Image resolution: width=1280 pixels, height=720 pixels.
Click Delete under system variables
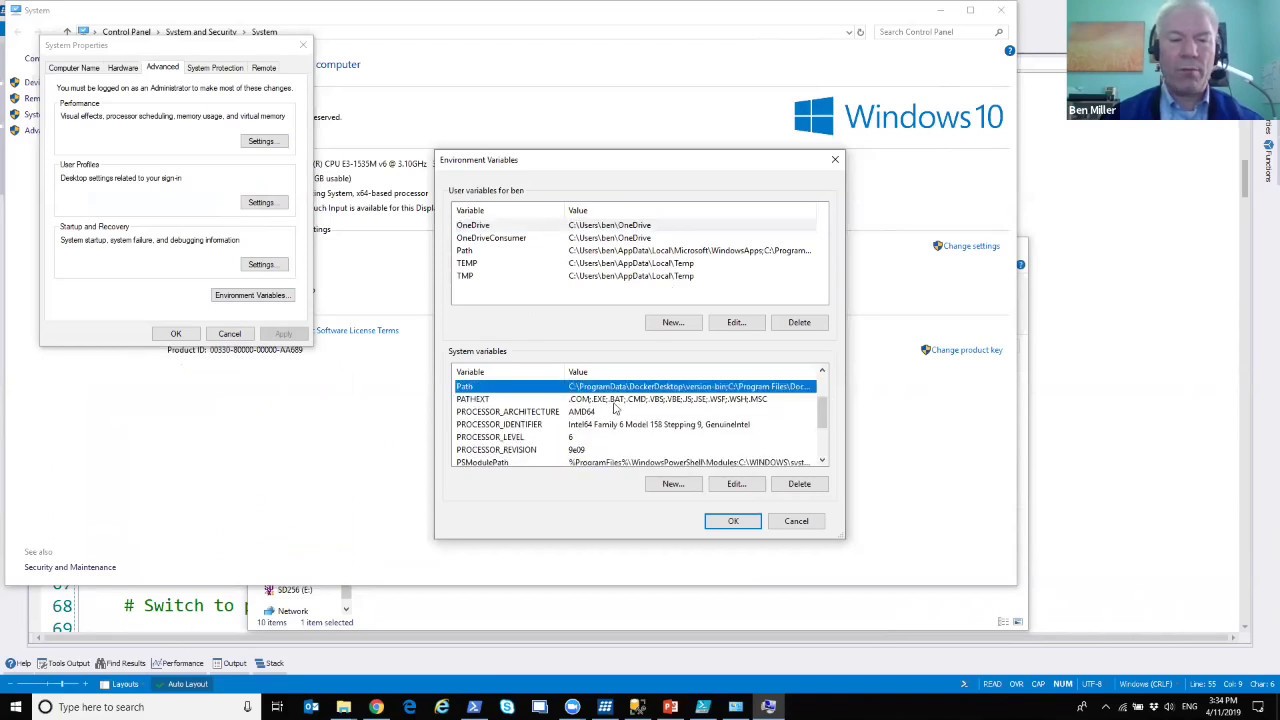pos(799,484)
